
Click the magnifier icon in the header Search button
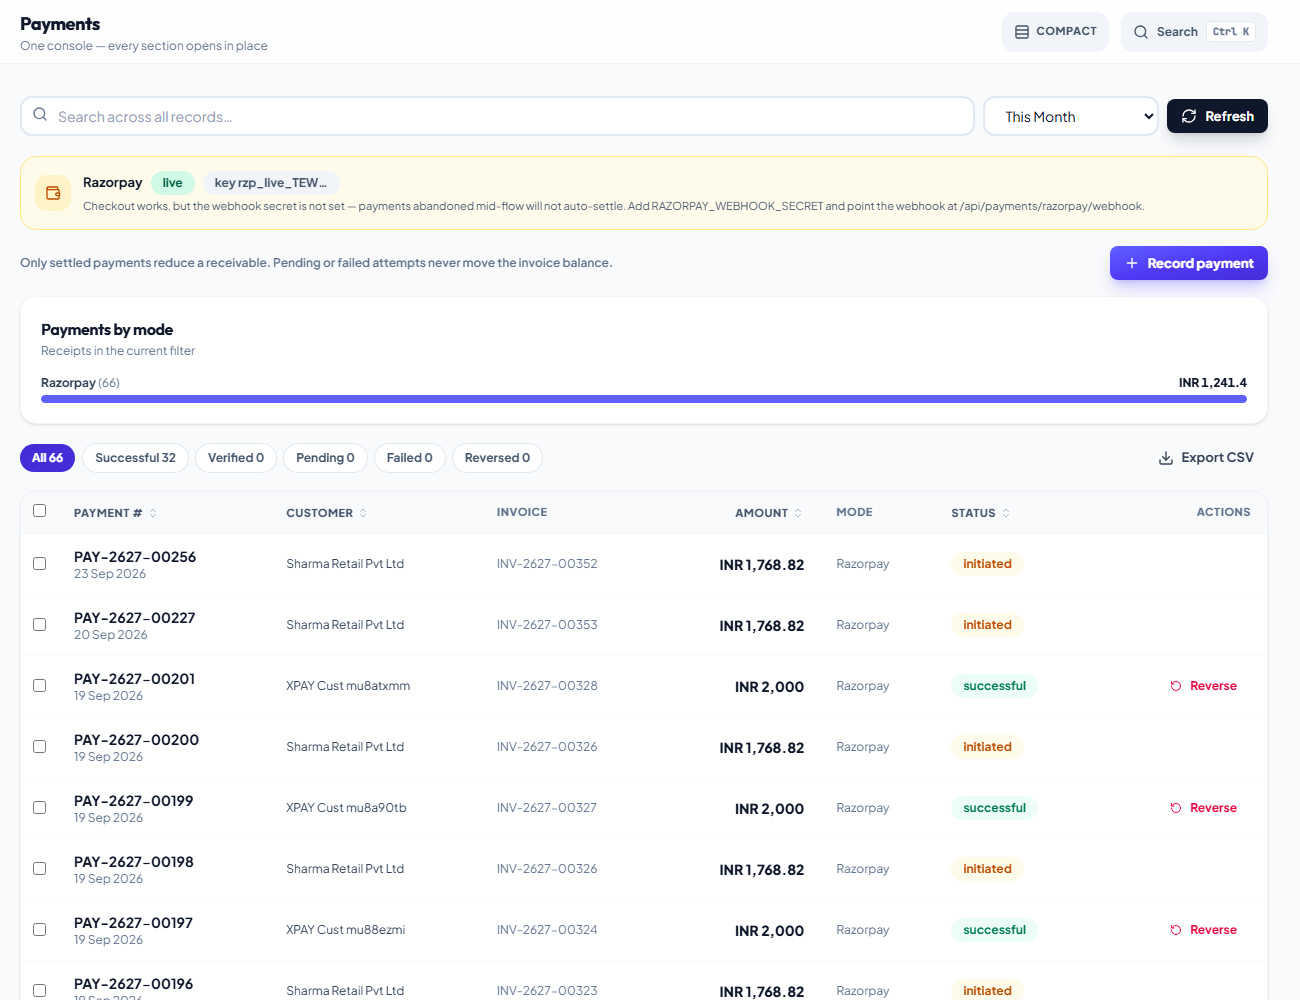click(x=1141, y=32)
